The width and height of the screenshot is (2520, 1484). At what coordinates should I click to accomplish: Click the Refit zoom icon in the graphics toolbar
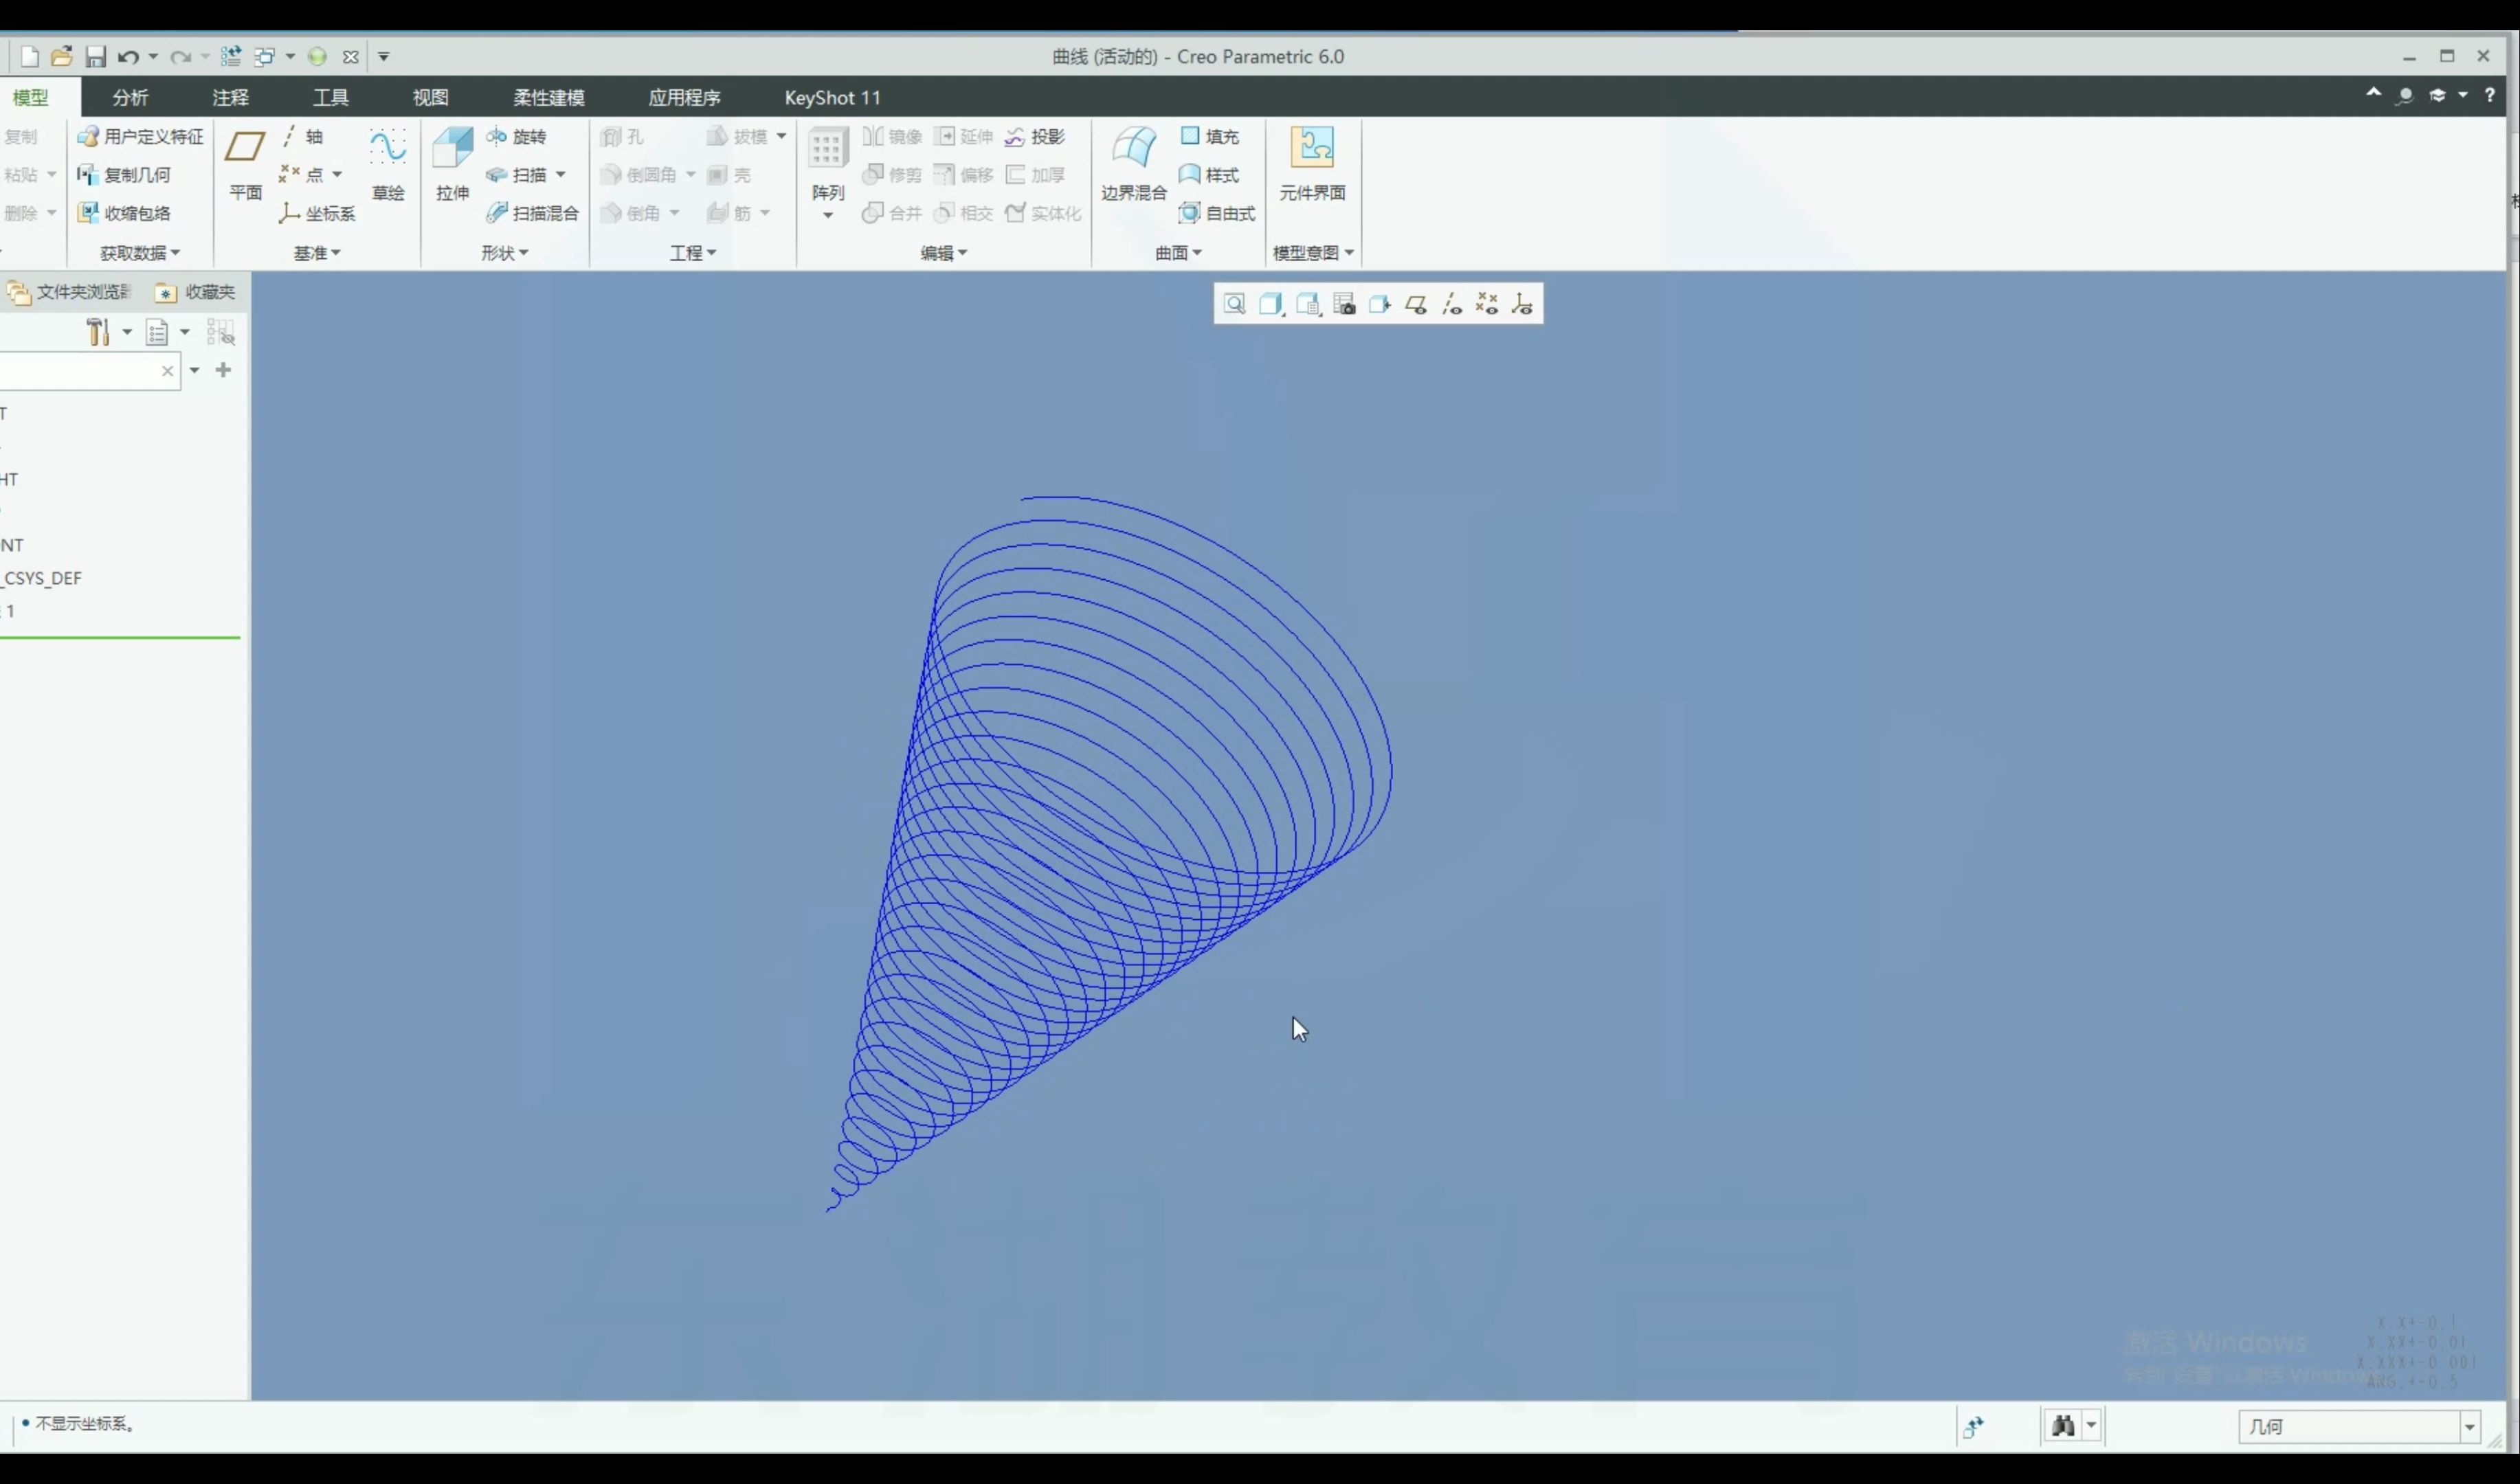[x=1234, y=304]
